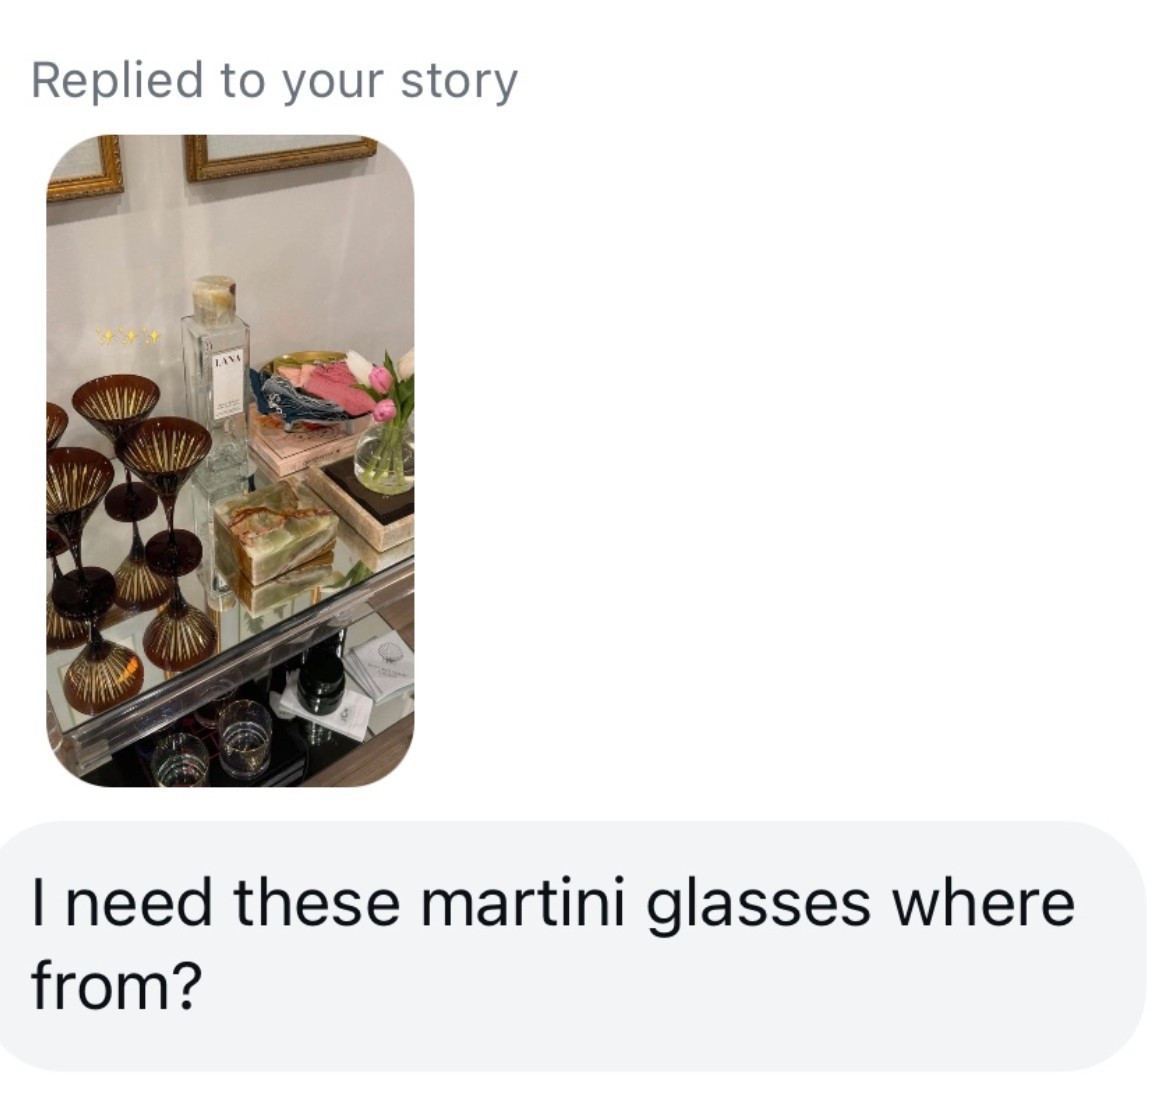
Task: Click the clear tumbler glass on bottom shelf
Action: click(x=245, y=737)
